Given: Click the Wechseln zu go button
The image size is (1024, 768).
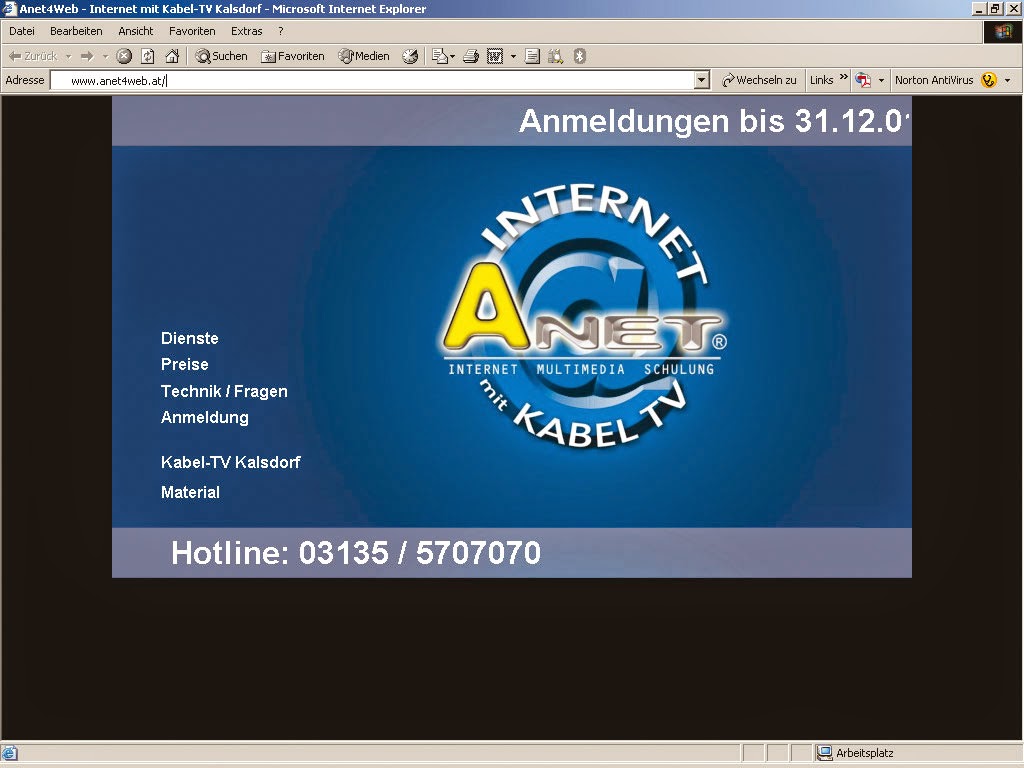Looking at the screenshot, I should (759, 80).
